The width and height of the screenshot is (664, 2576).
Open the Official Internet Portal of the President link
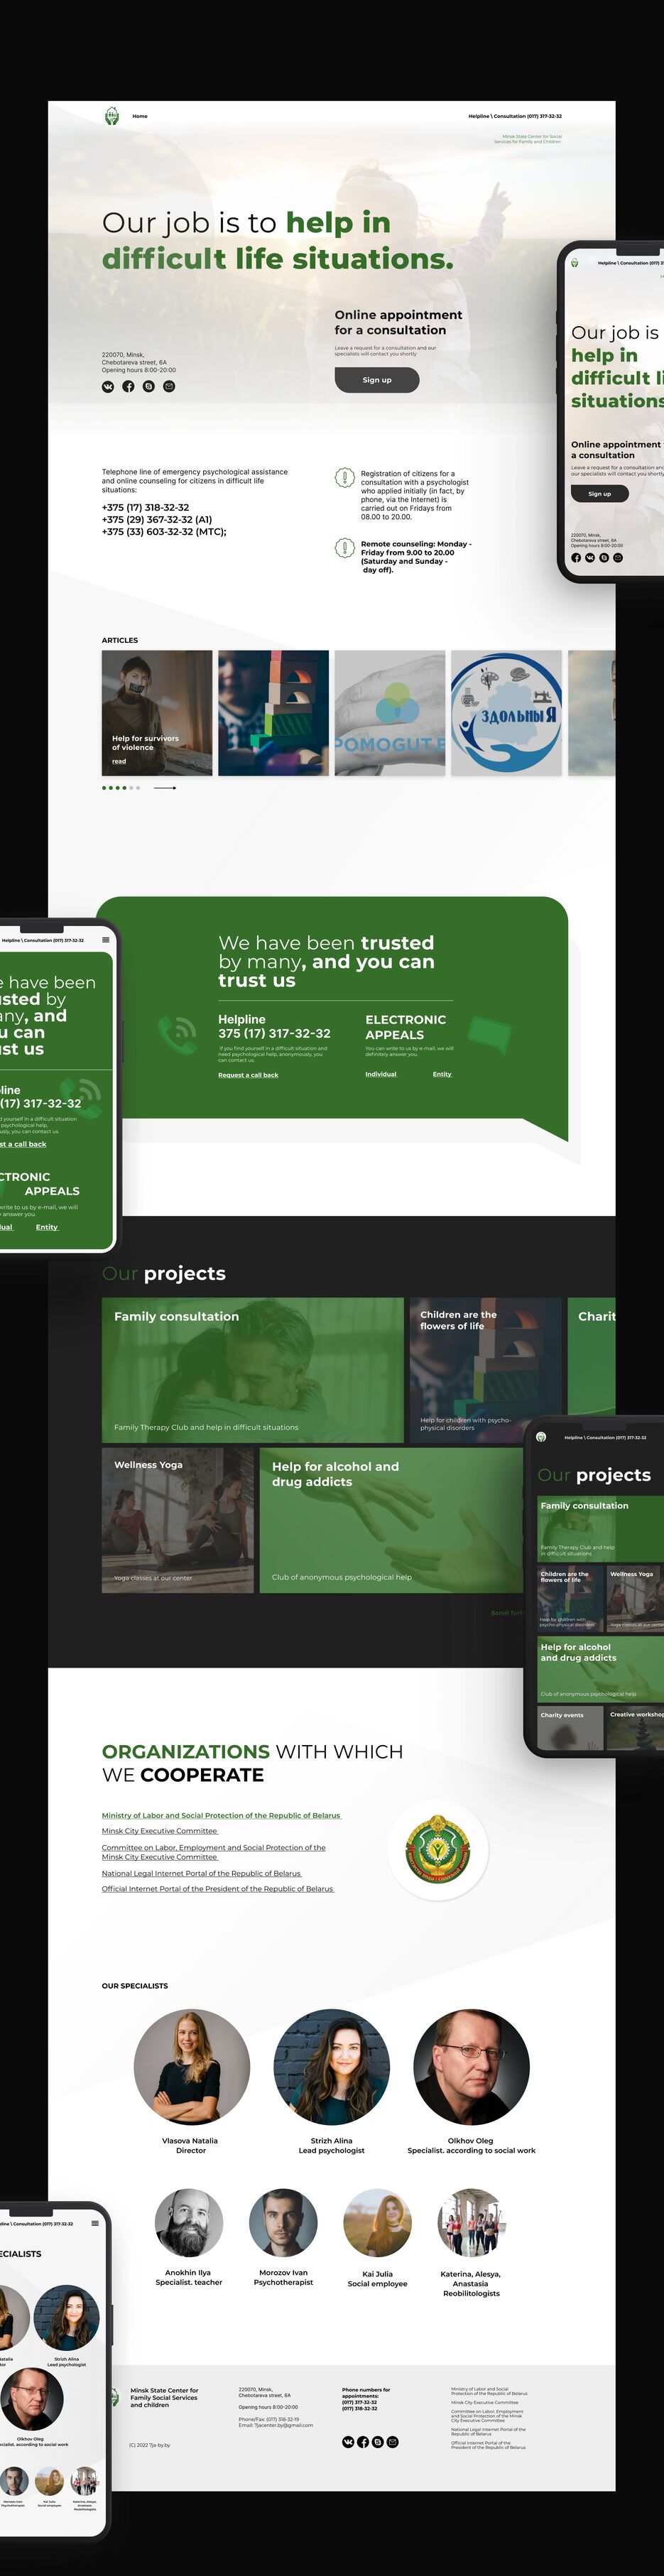(x=218, y=1889)
